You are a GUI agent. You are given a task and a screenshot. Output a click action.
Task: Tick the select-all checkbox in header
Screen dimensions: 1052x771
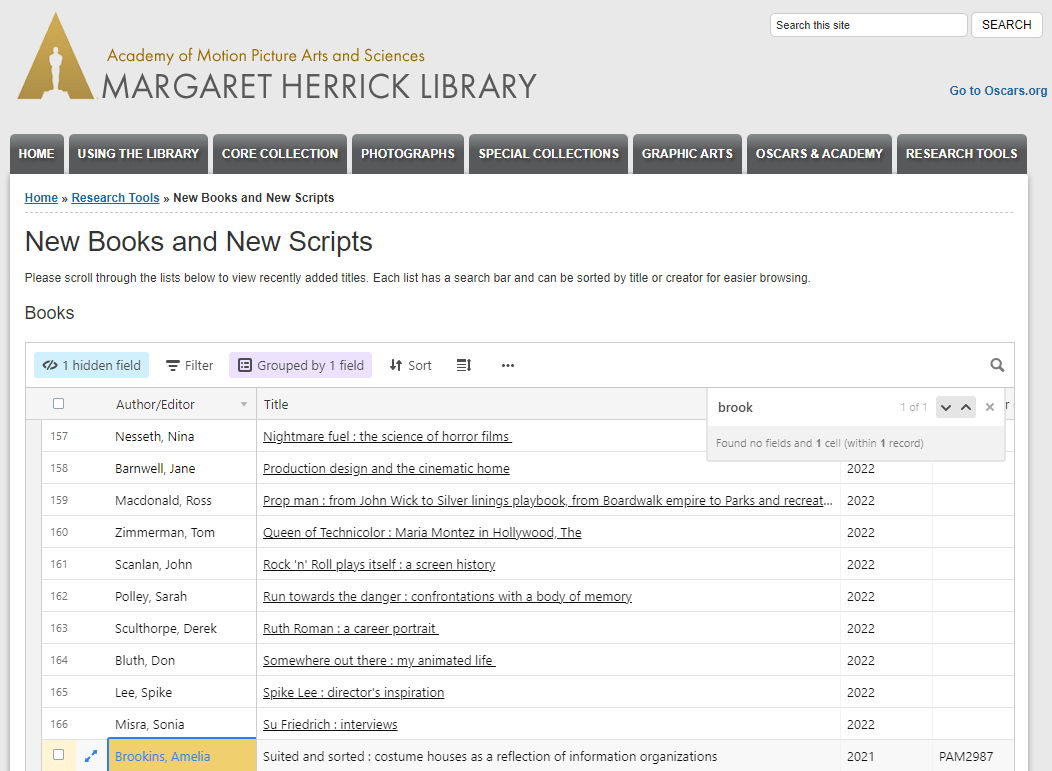tap(59, 404)
